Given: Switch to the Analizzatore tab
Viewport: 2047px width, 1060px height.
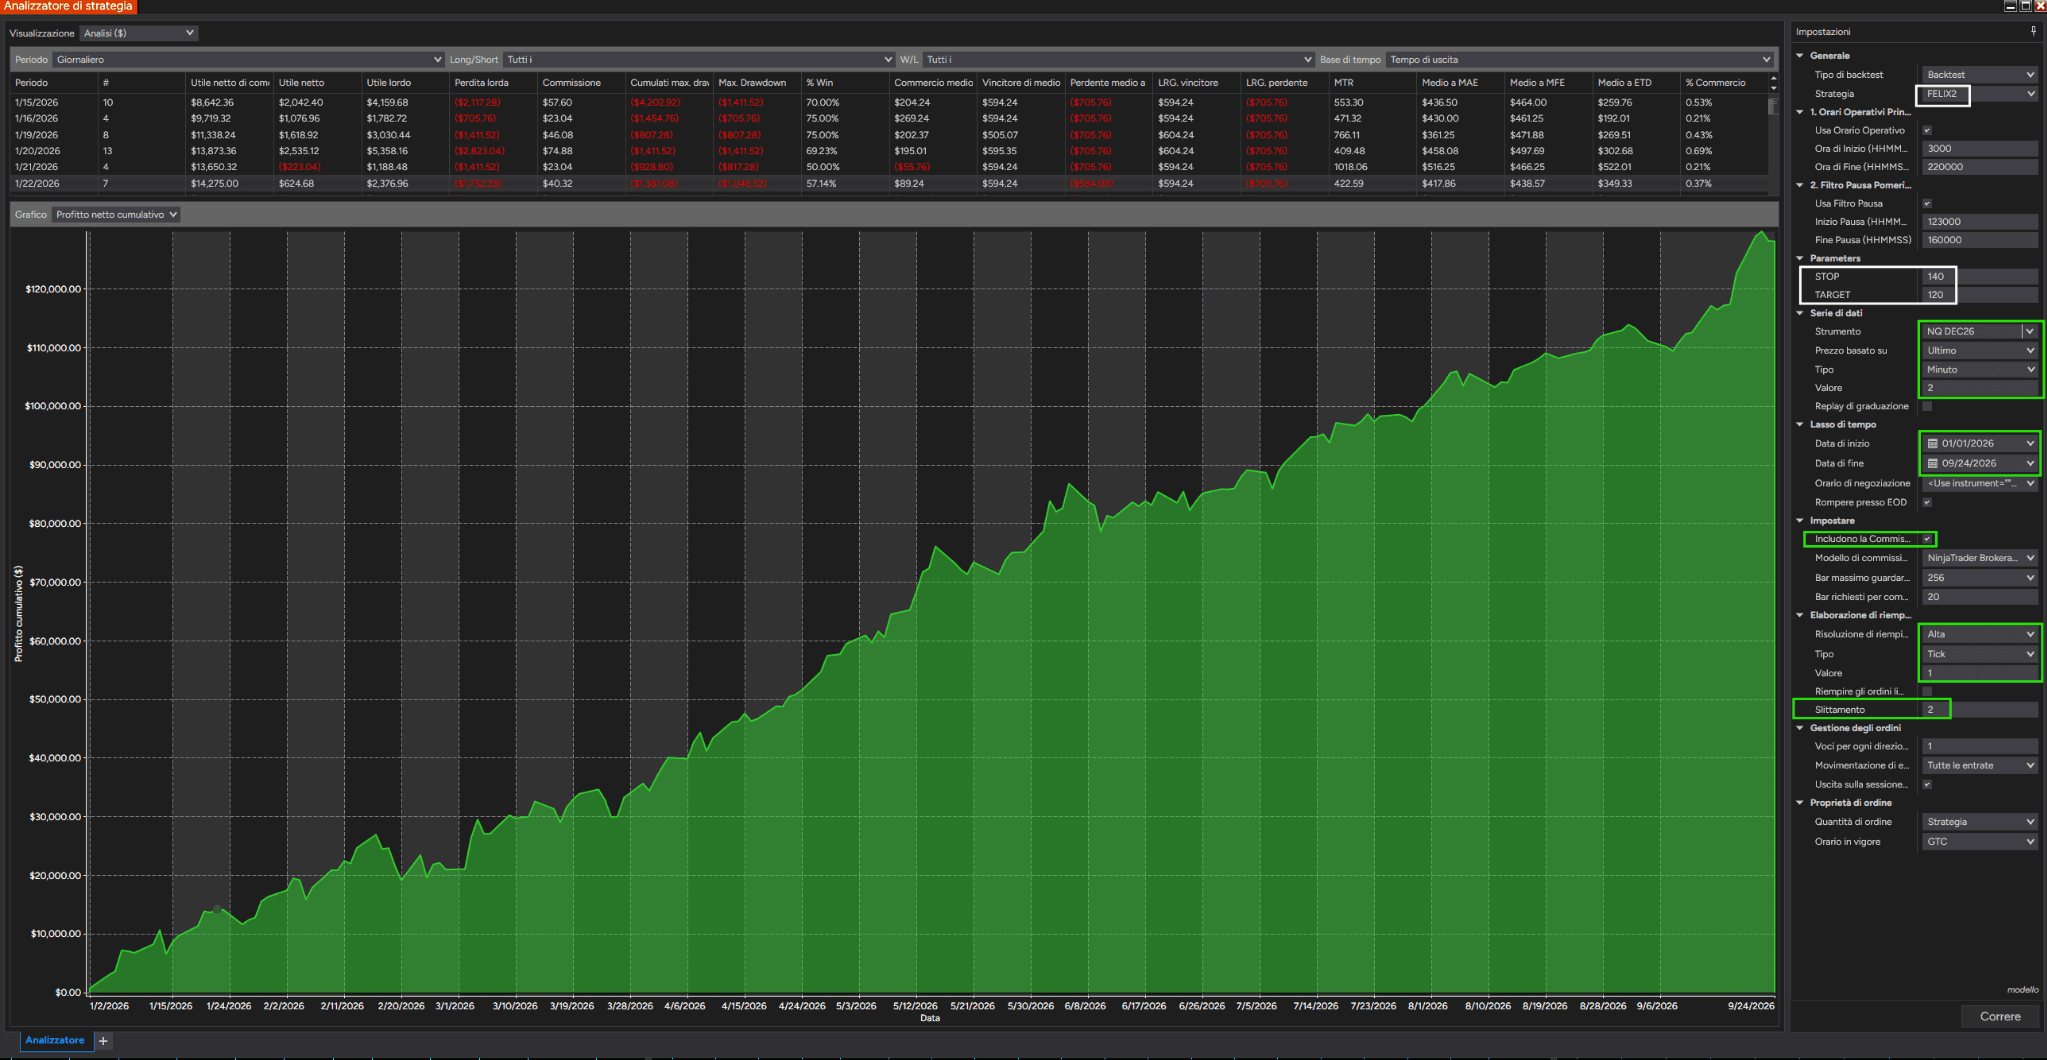Looking at the screenshot, I should [55, 1040].
